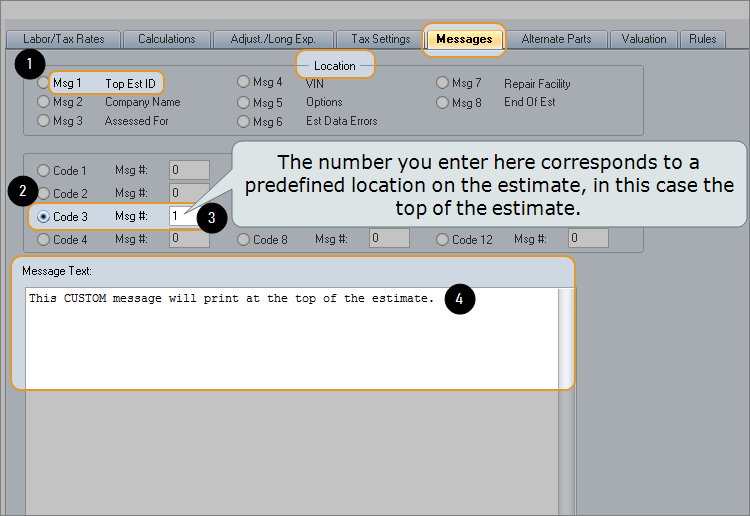Go to the Tax Settings tab
The image size is (750, 516).
pos(381,39)
